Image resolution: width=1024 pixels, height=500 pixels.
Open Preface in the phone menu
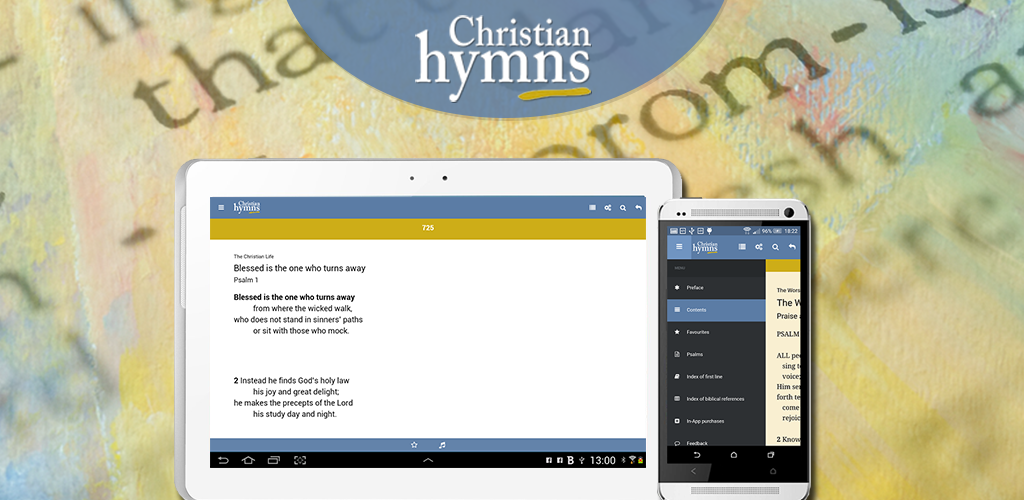pos(716,288)
